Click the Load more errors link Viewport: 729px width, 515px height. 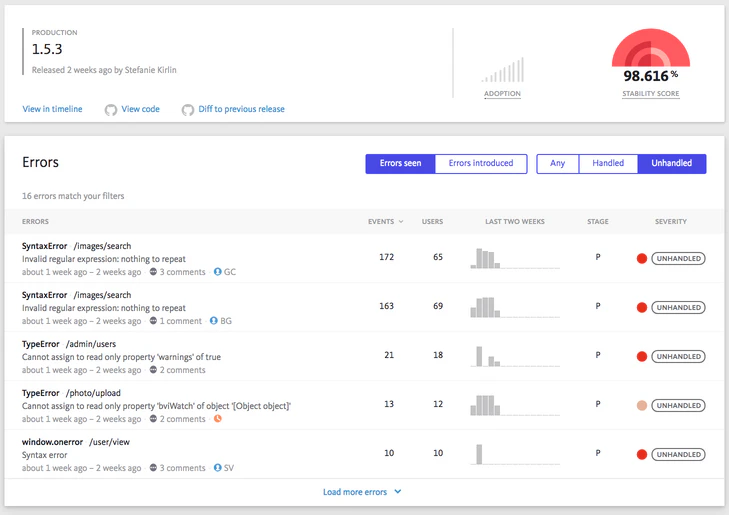[x=355, y=492]
